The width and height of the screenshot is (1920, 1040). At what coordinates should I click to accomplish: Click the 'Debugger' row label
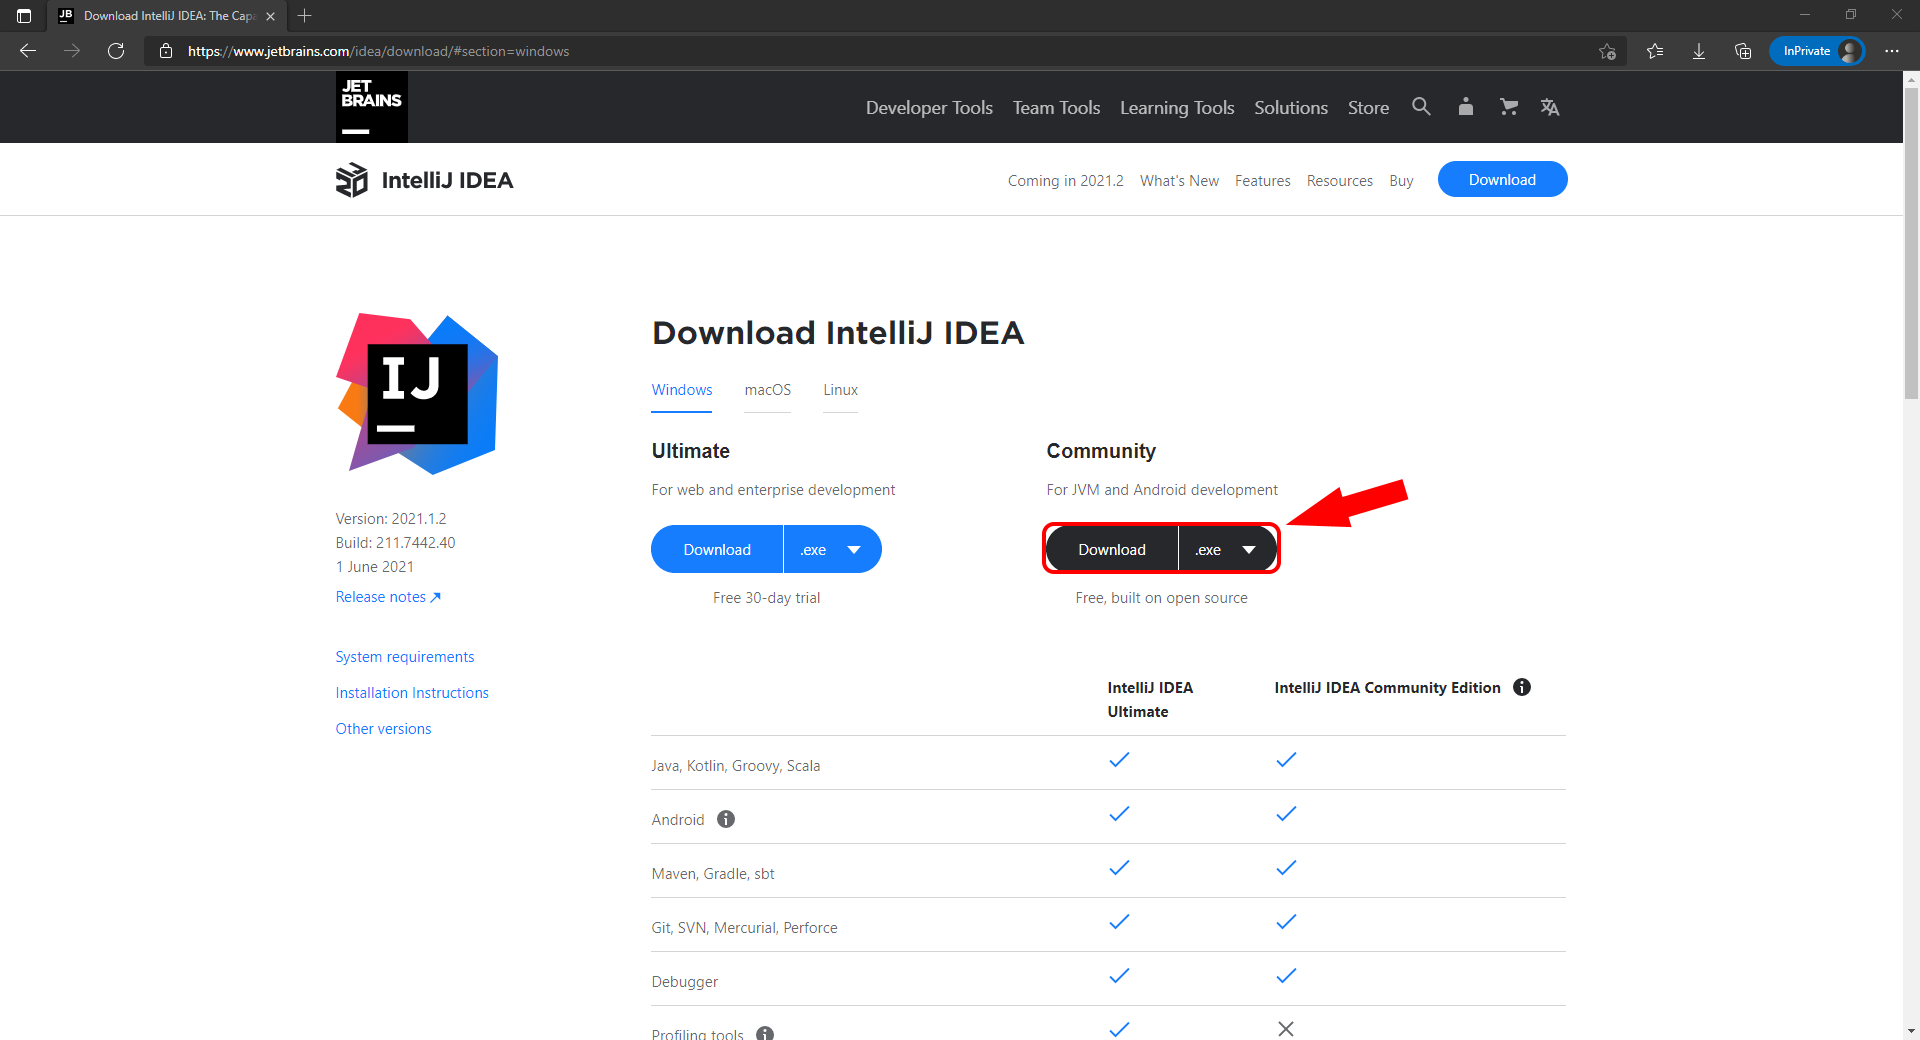[685, 982]
